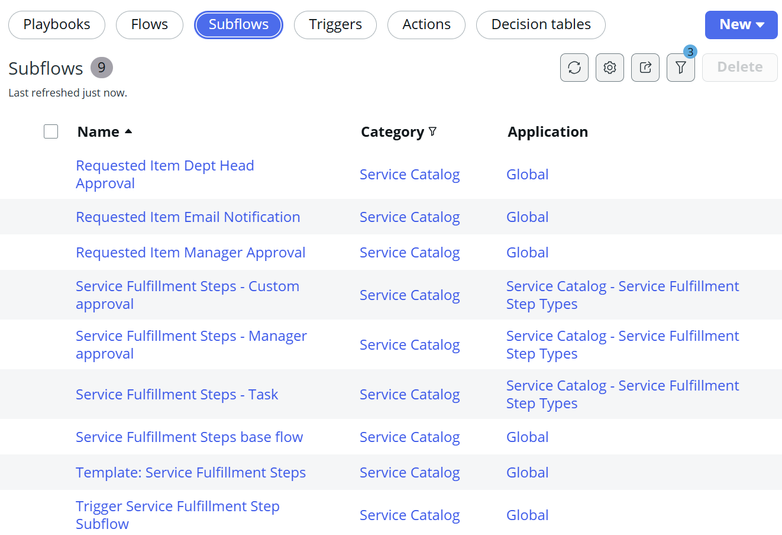The width and height of the screenshot is (782, 535).
Task: Open the filter funnel icon
Action: click(x=681, y=68)
